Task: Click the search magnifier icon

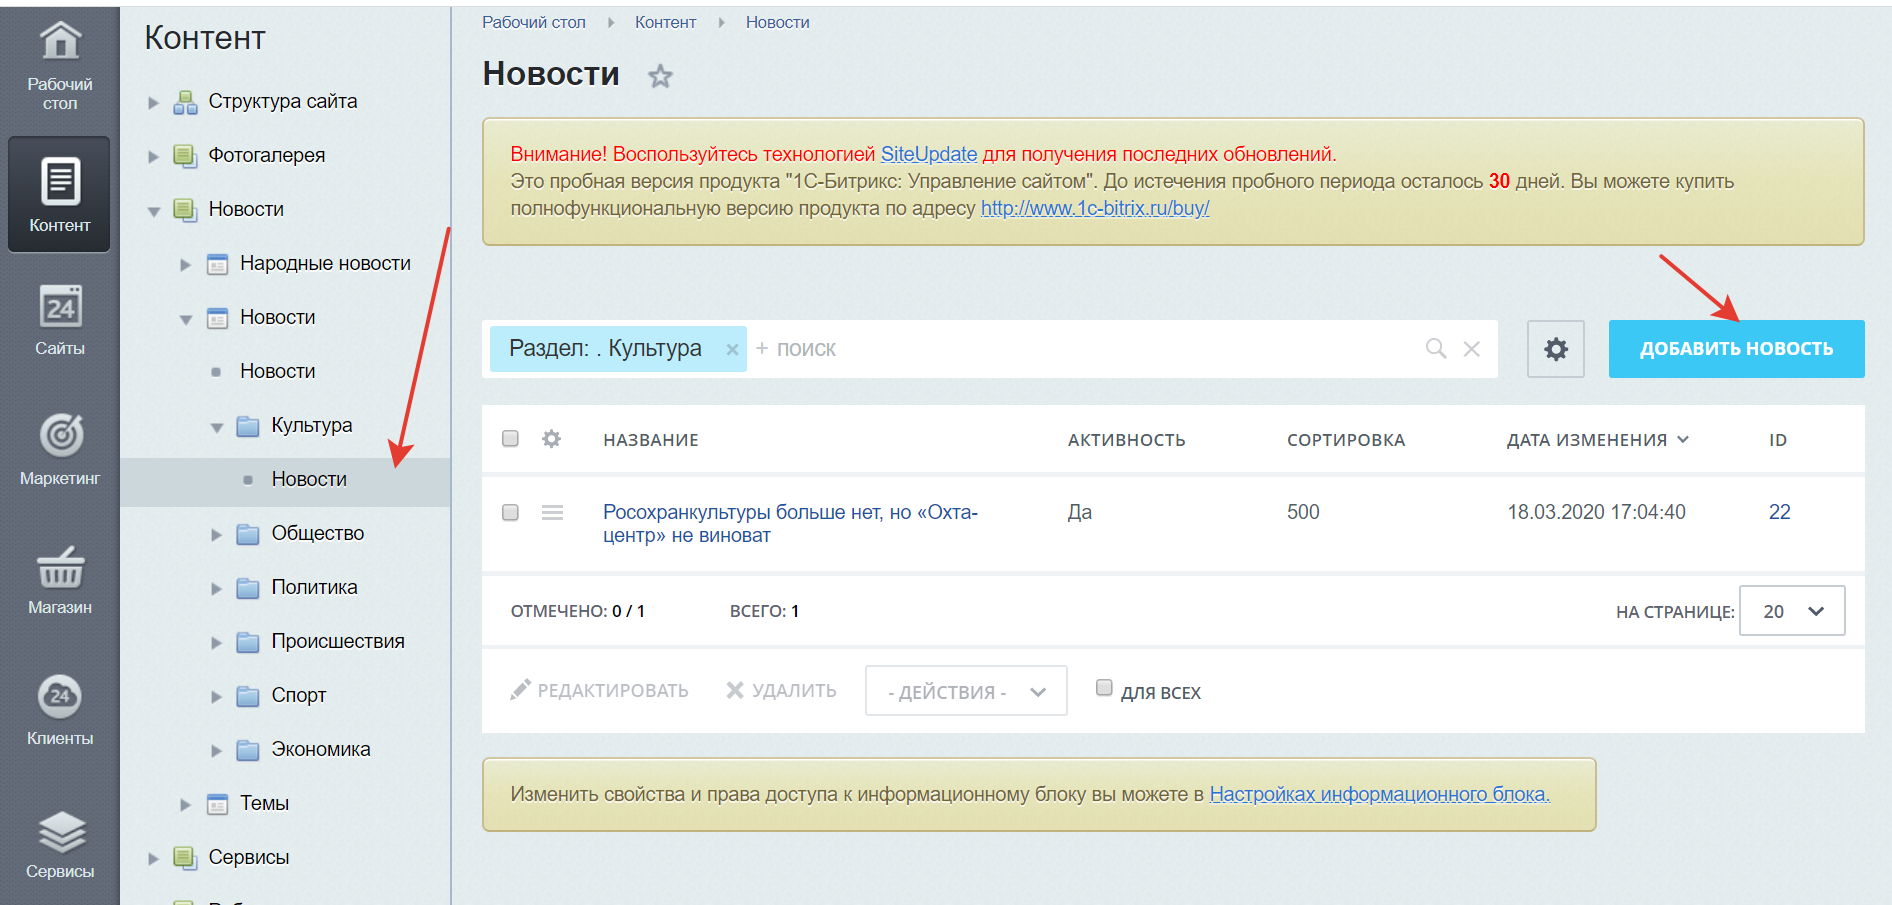Action: click(x=1436, y=348)
